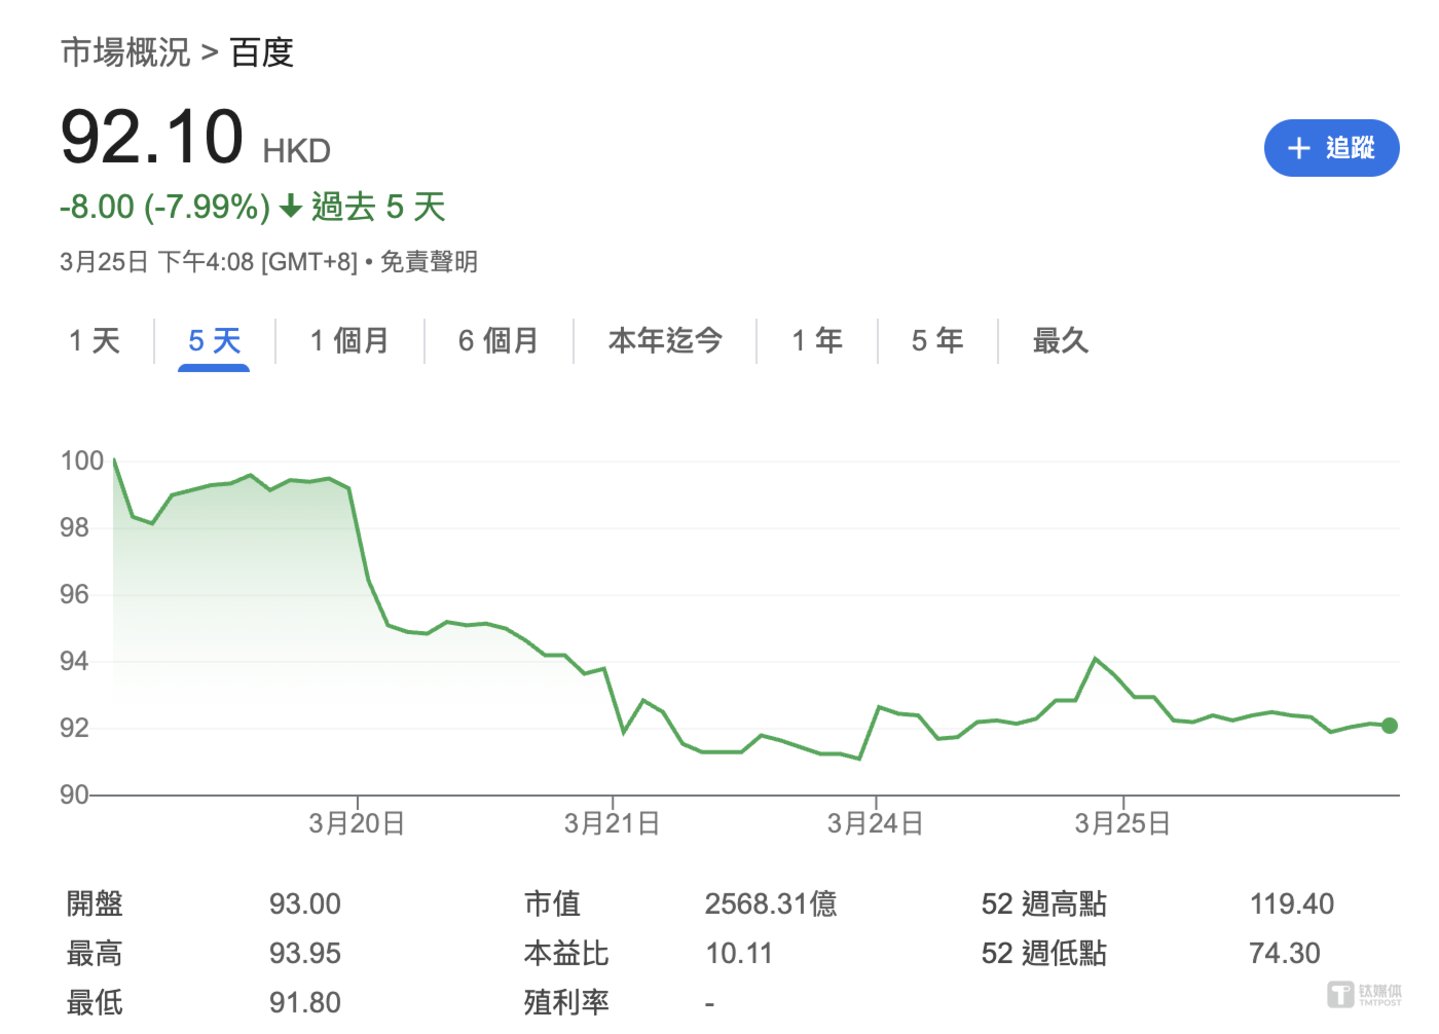Click the TMTPOST watermark logo
1439x1034 pixels.
click(x=1364, y=994)
